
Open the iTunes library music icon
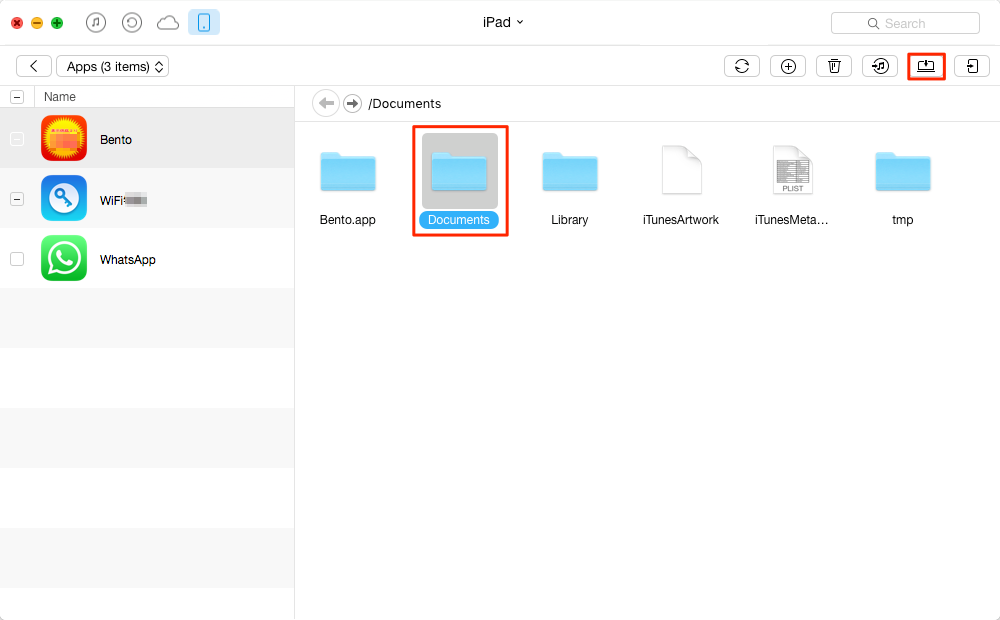click(96, 23)
